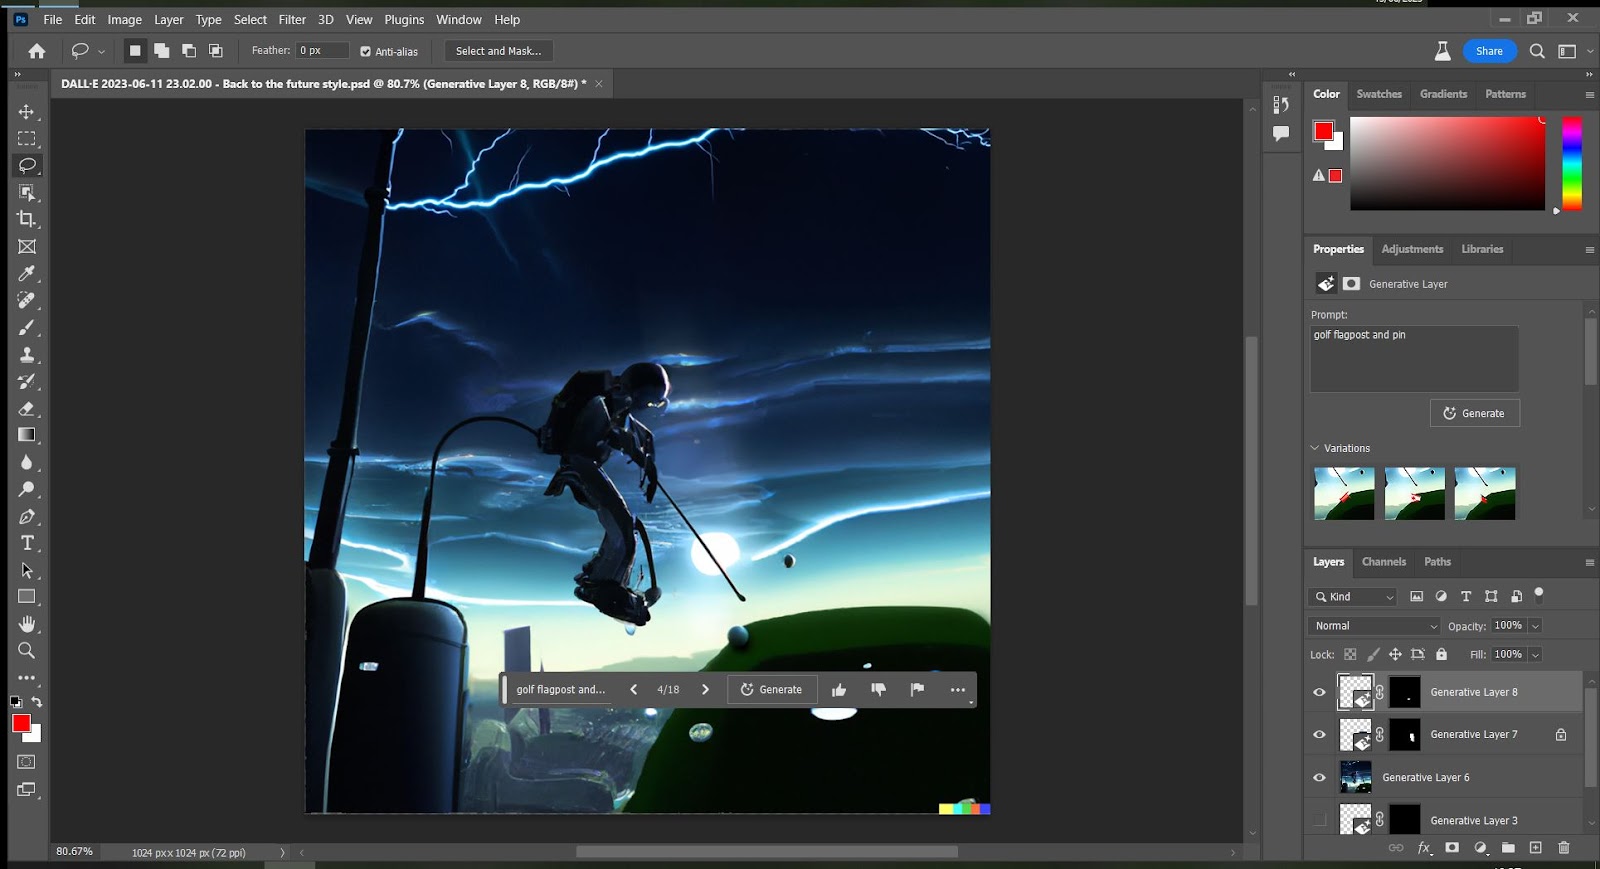Hide Generative Layer 8
This screenshot has height=869, width=1600.
coord(1320,692)
